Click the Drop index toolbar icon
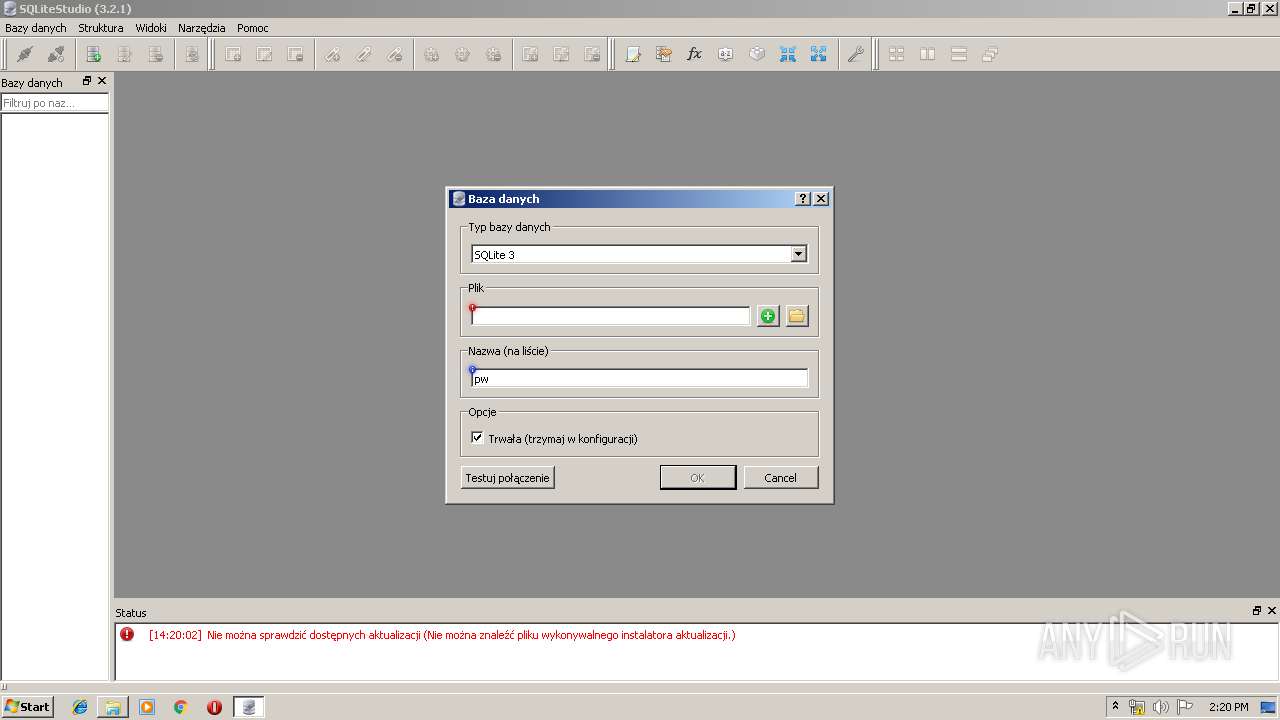1280x720 pixels. 394,55
